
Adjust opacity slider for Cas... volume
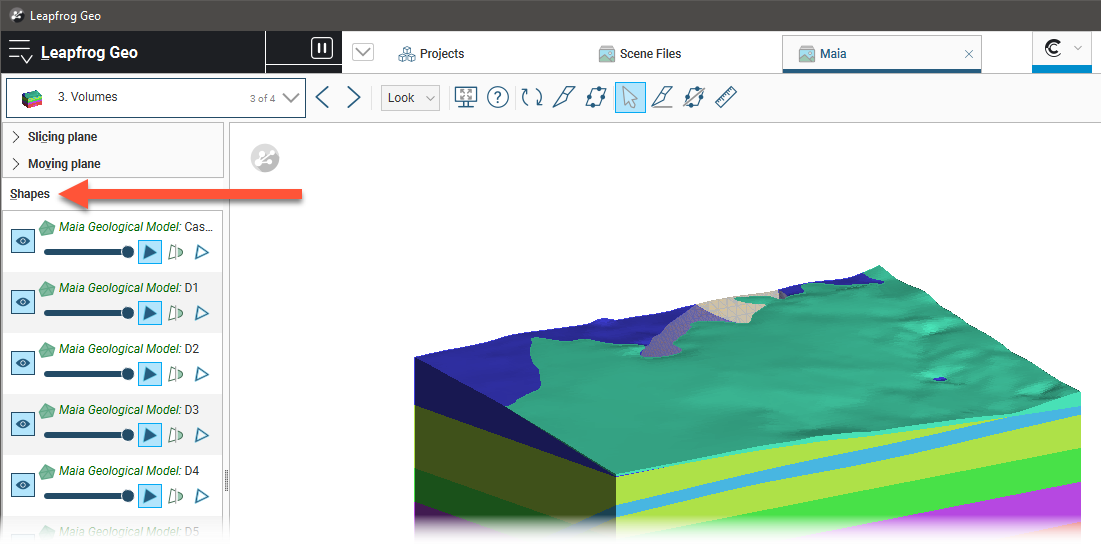click(x=88, y=252)
